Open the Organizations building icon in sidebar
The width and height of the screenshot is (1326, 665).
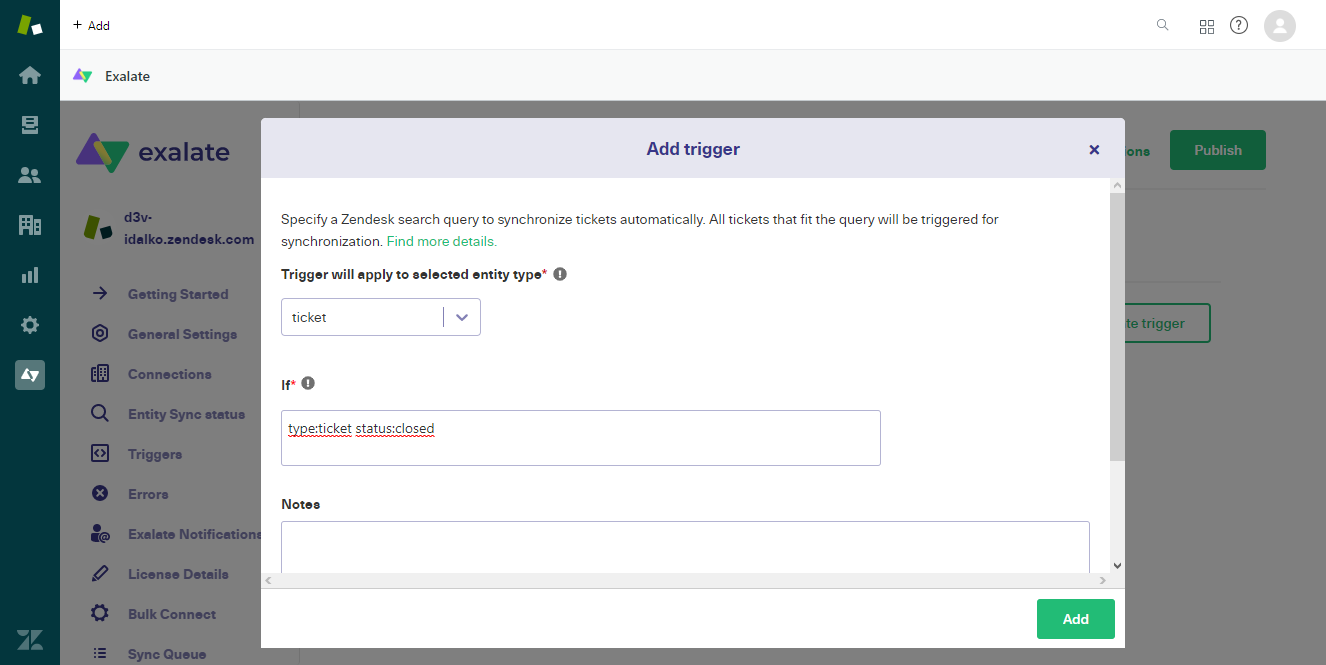(x=30, y=225)
